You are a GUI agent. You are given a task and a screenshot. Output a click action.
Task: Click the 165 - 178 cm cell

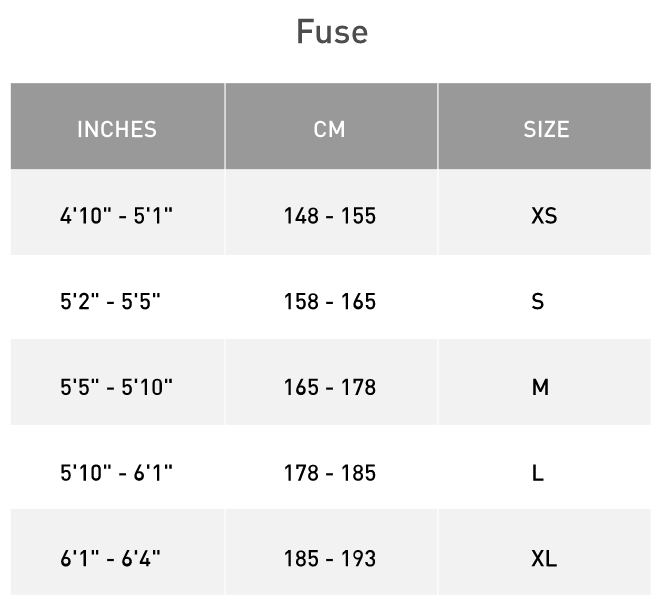click(x=330, y=387)
